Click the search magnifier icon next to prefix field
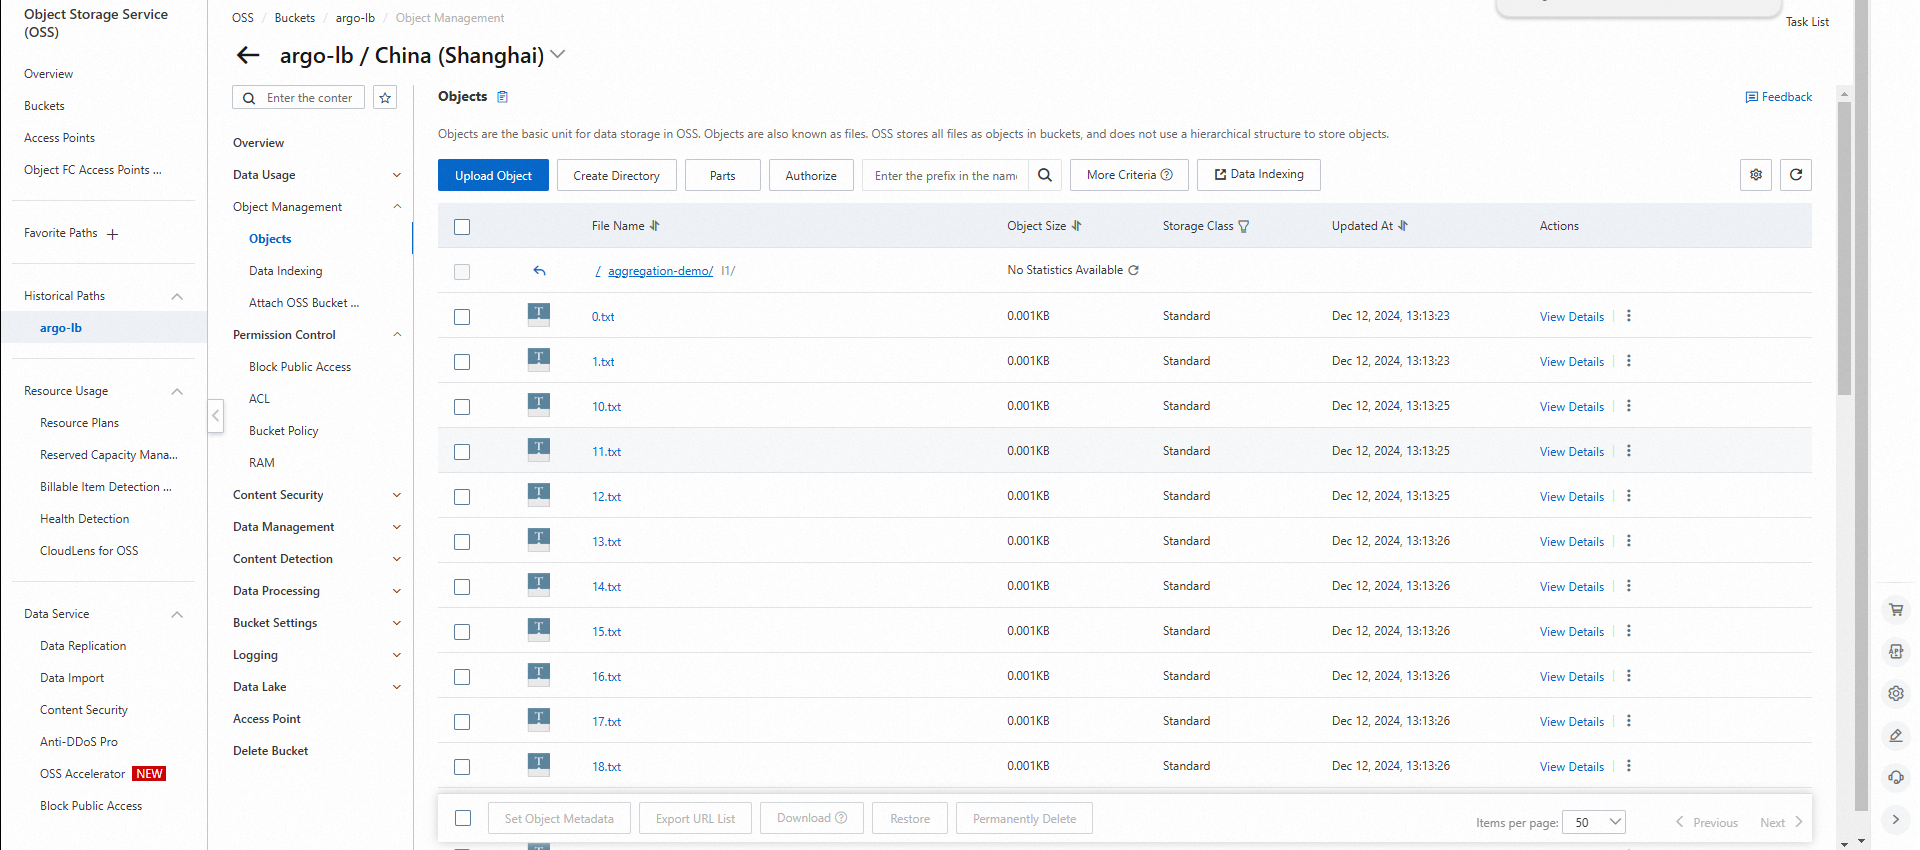Viewport: 1920px width, 850px height. 1045,175
